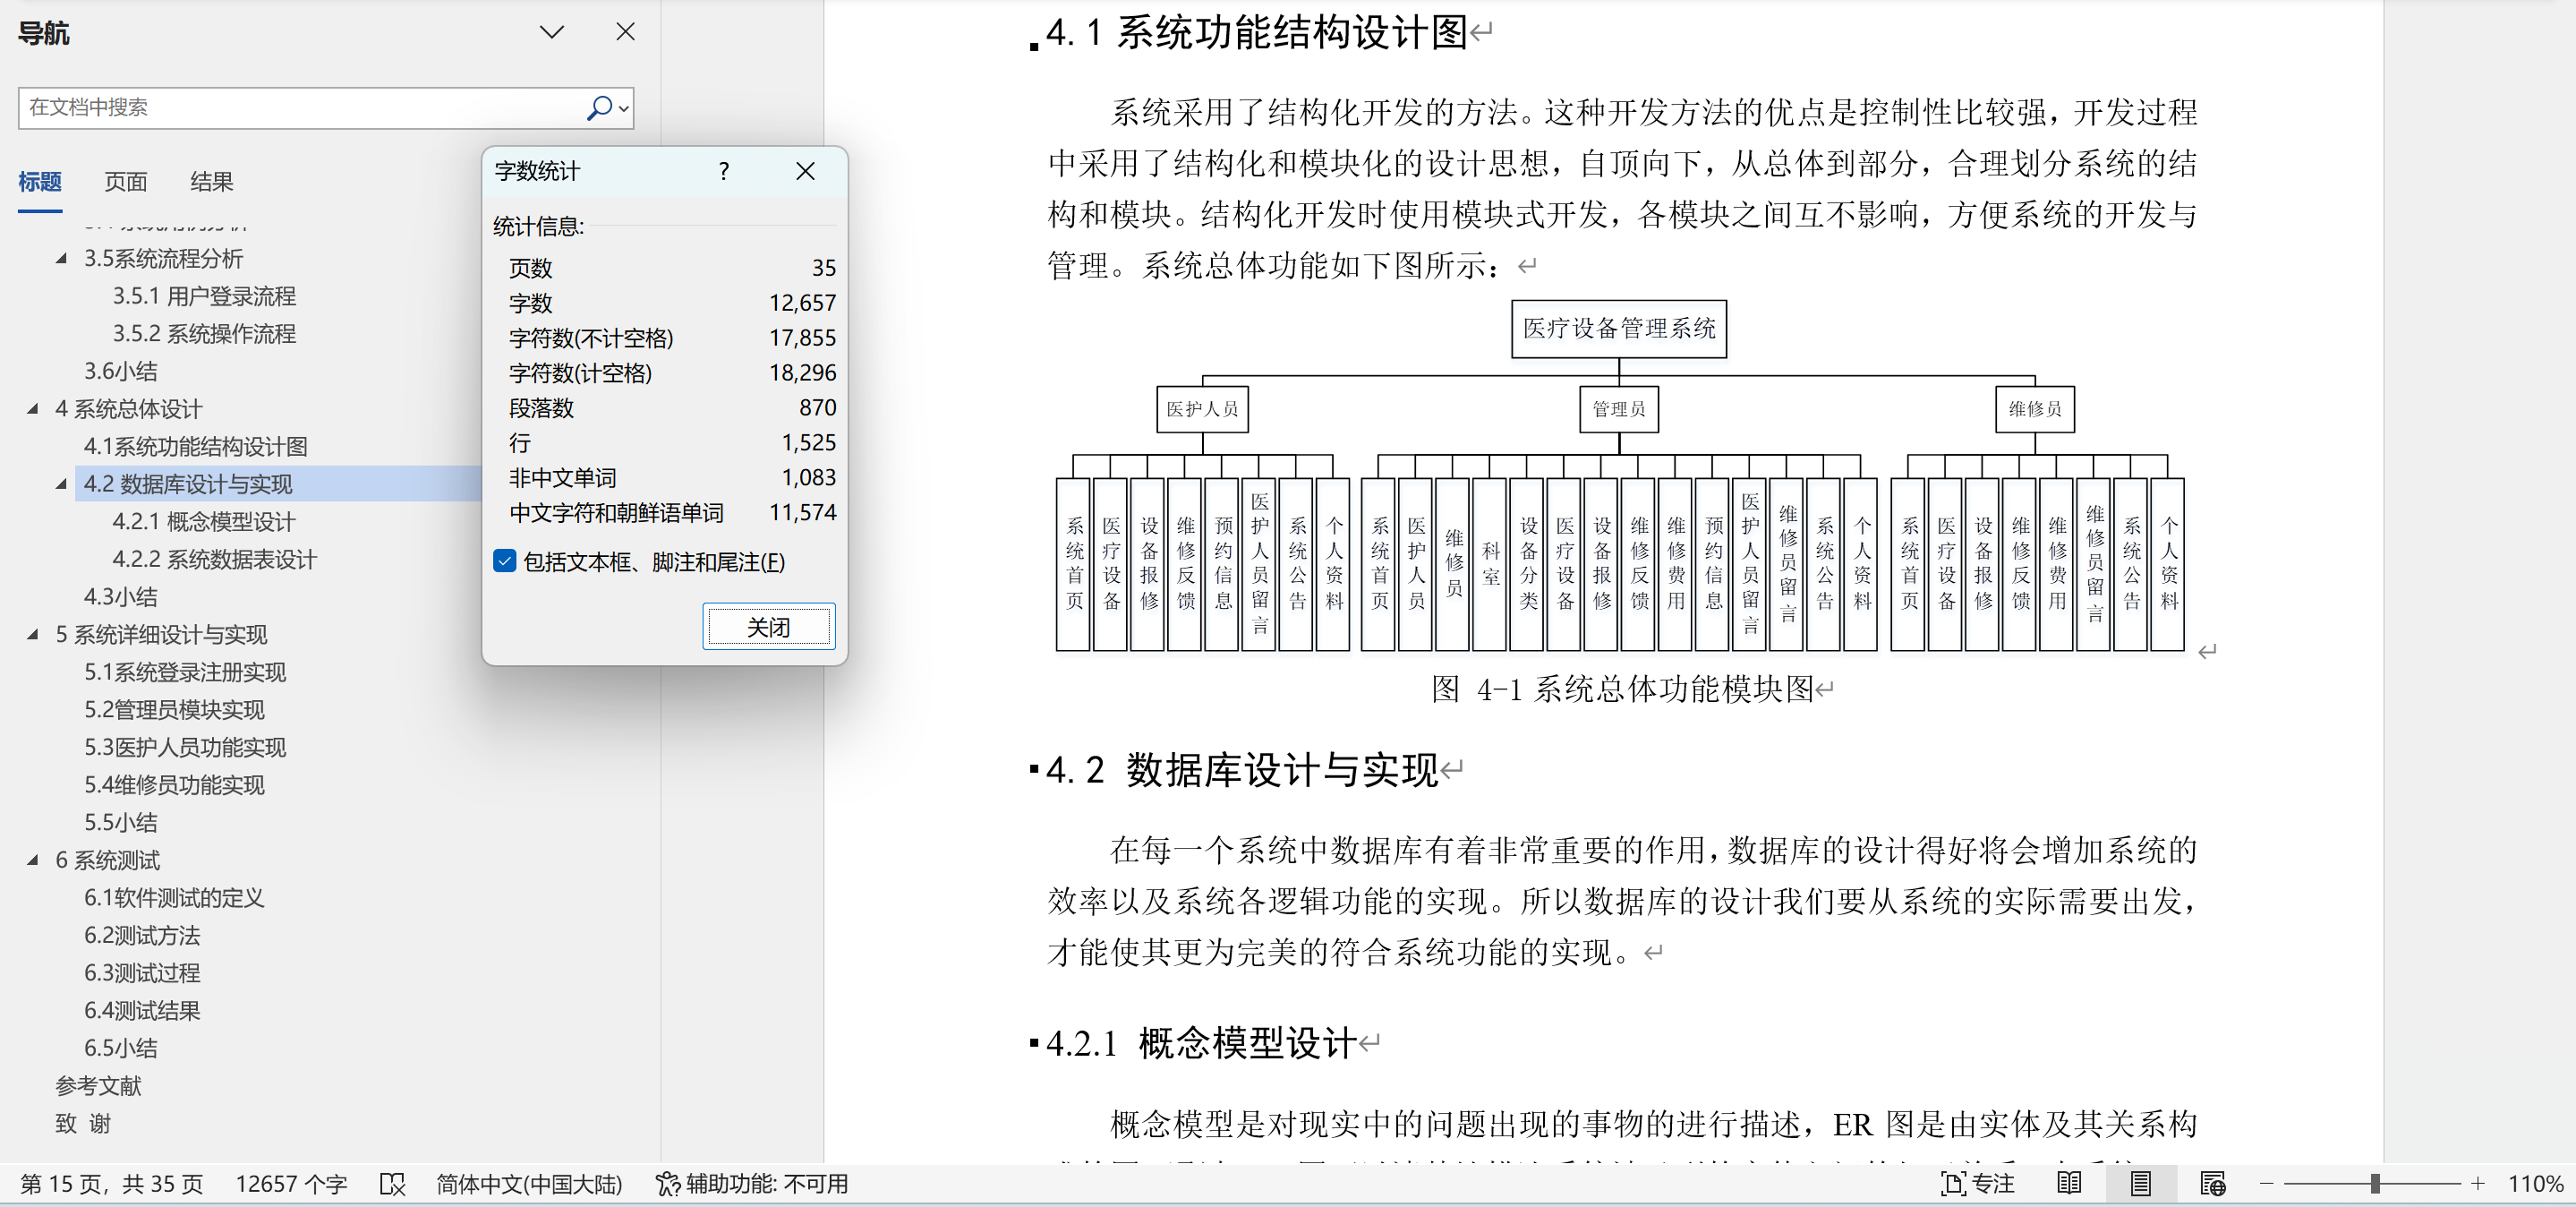Go to heading 6.2测试方法

coord(142,936)
